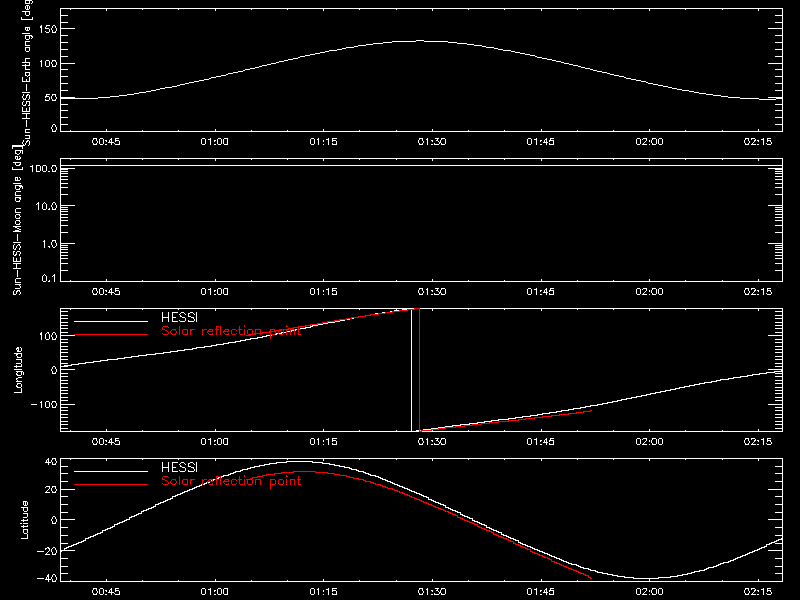This screenshot has height=600, width=800.
Task: Click the red legend line sample in Latitude plot
Action: click(111, 484)
